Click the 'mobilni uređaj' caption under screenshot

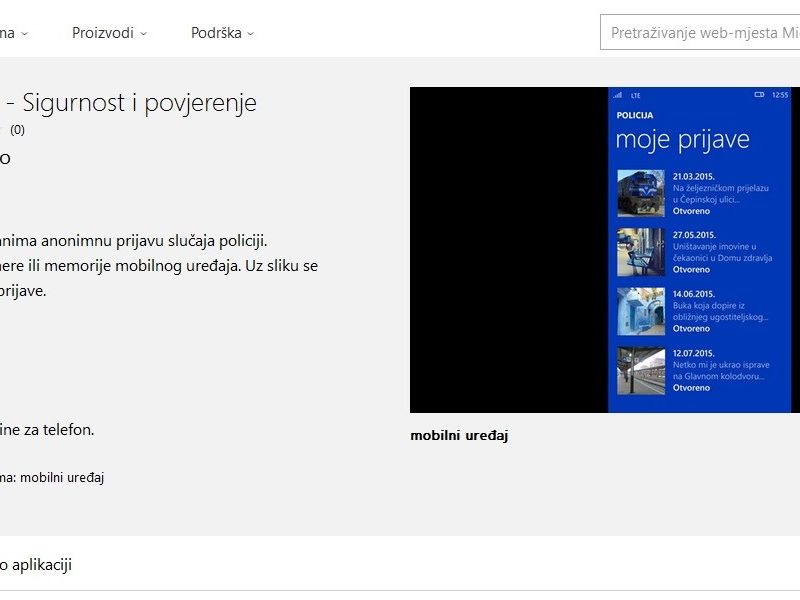coord(459,435)
